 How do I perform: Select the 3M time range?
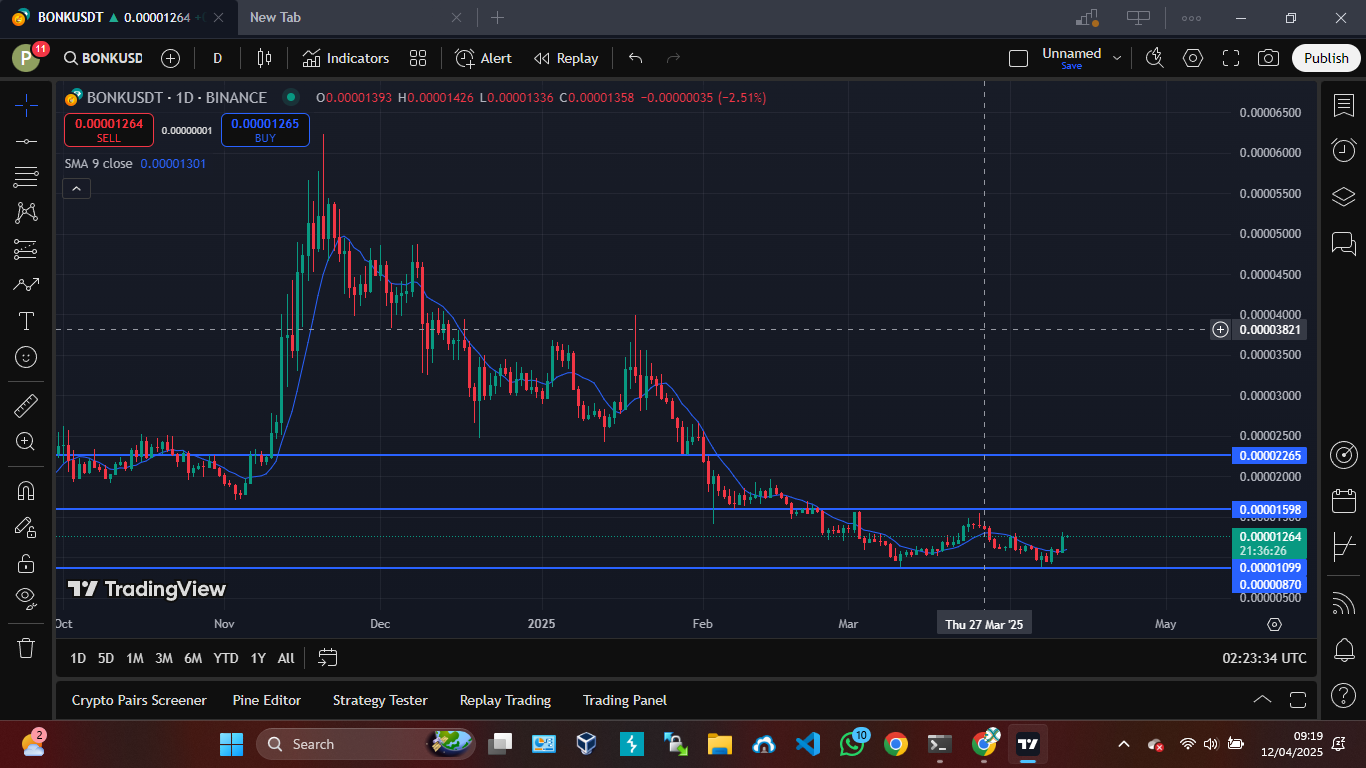coord(164,658)
